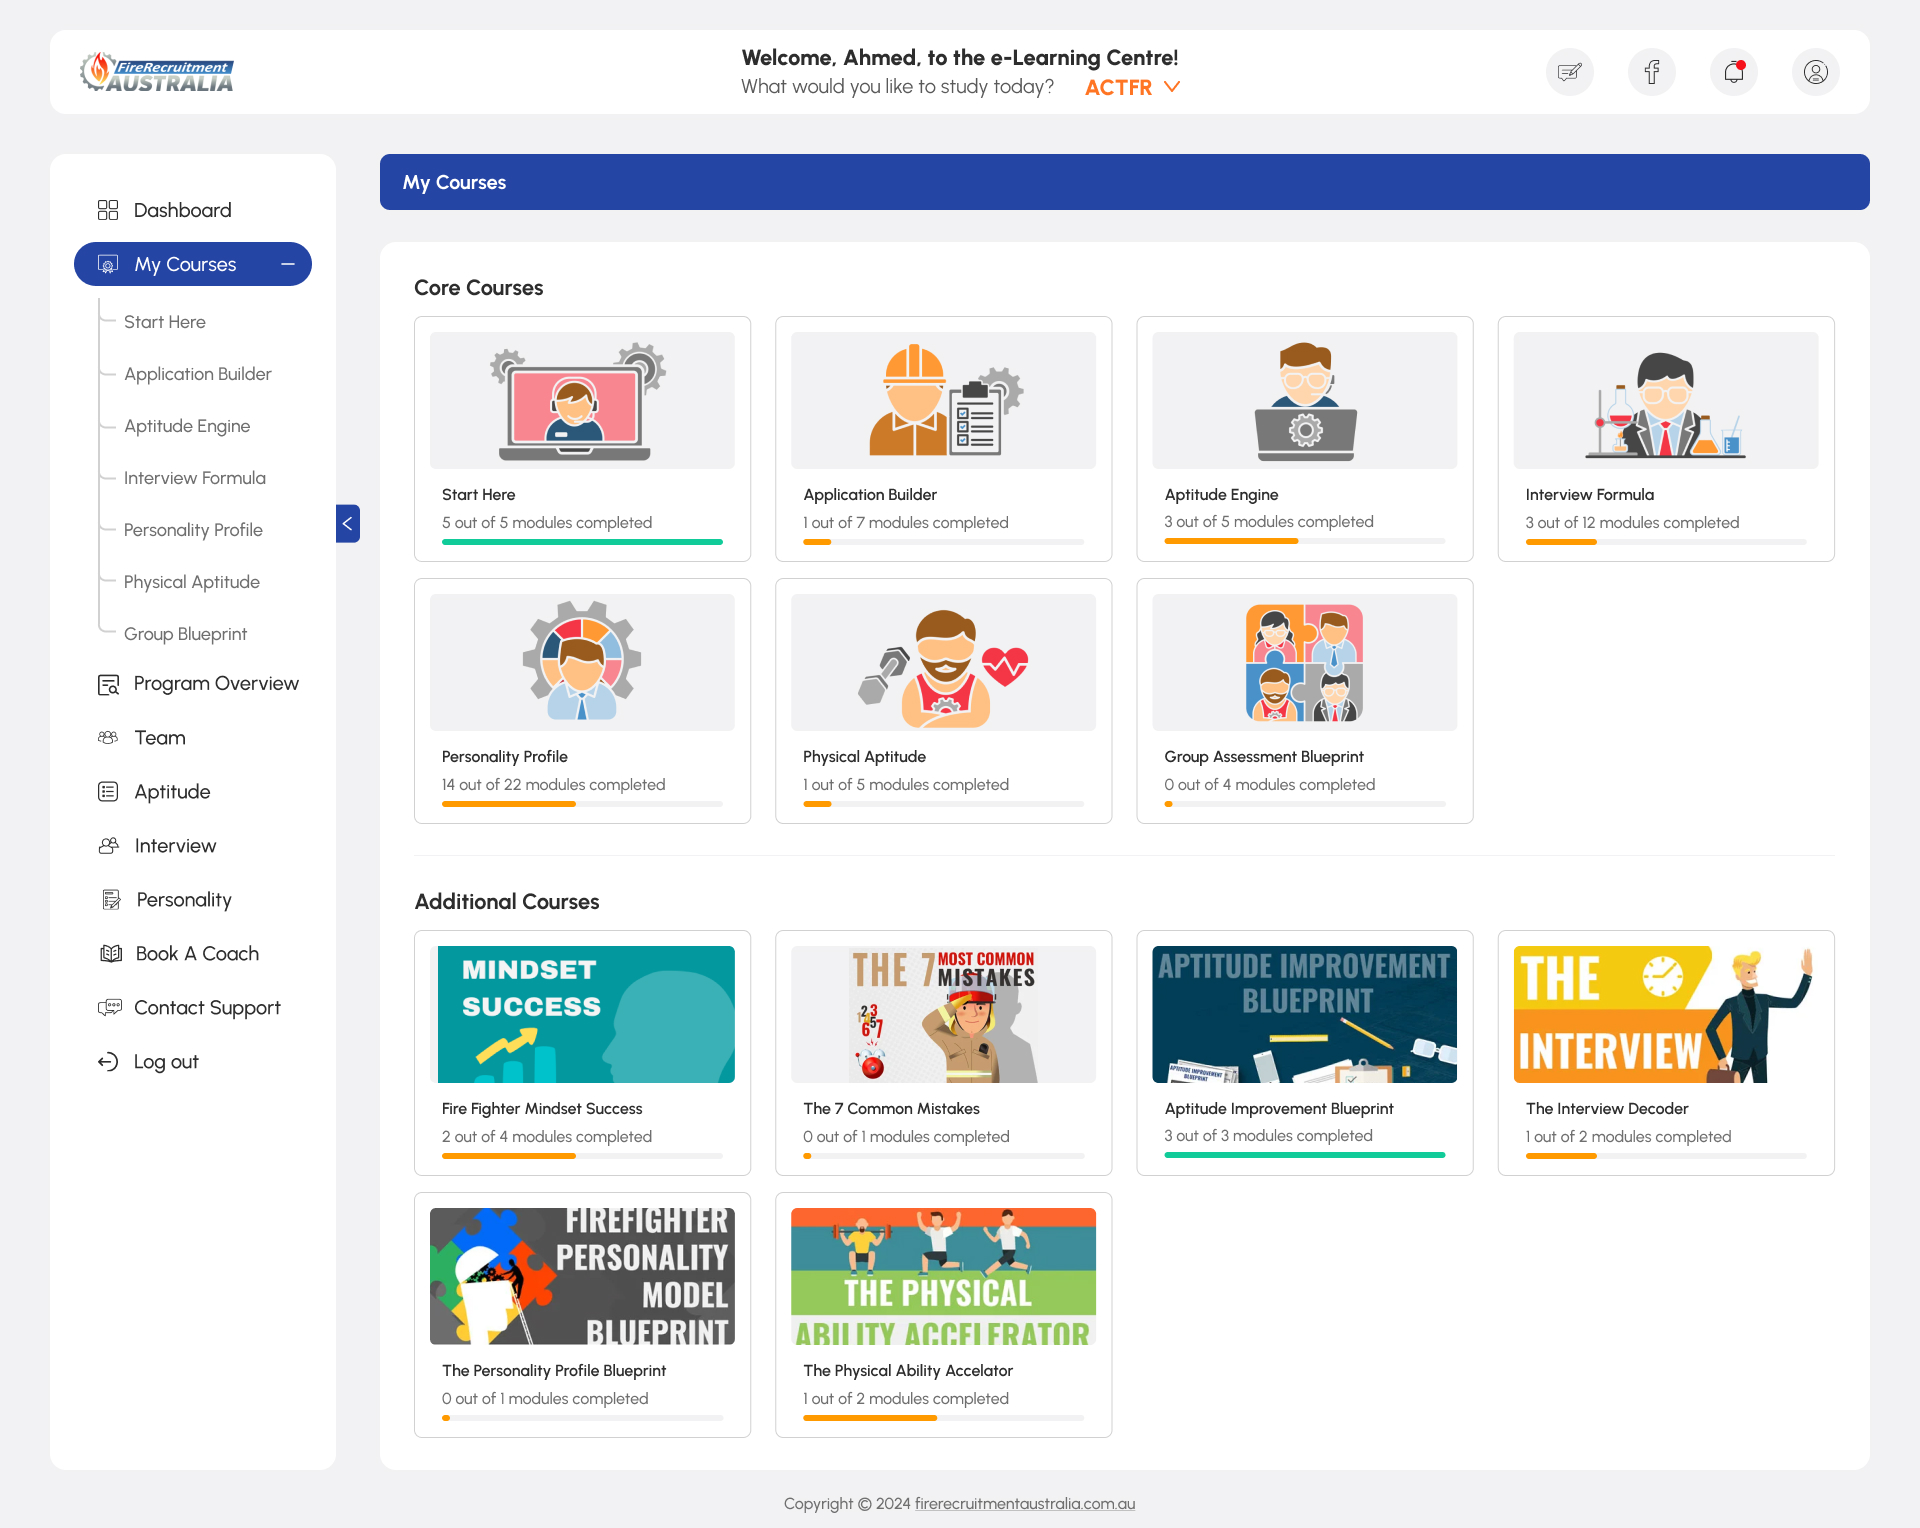Image resolution: width=1920 pixels, height=1528 pixels.
Task: Open firerecruitmentaustralia.com.au footer link
Action: (x=1025, y=1503)
